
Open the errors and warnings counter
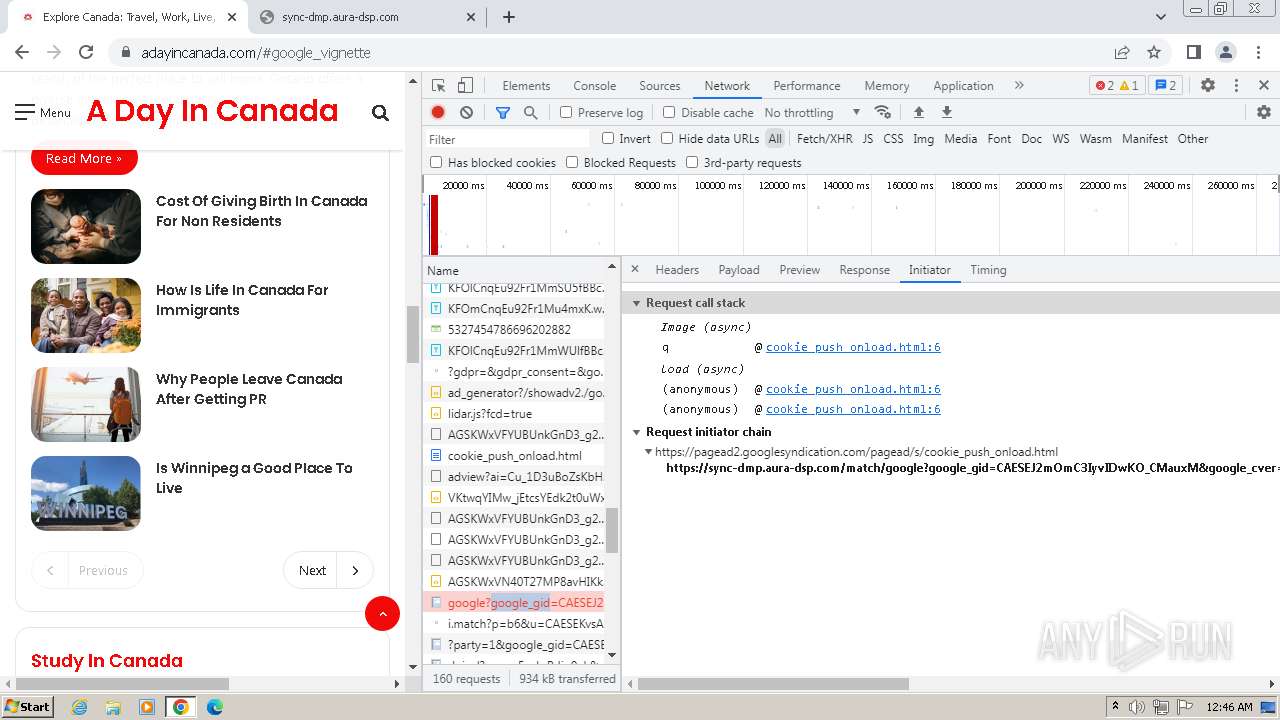[1117, 86]
